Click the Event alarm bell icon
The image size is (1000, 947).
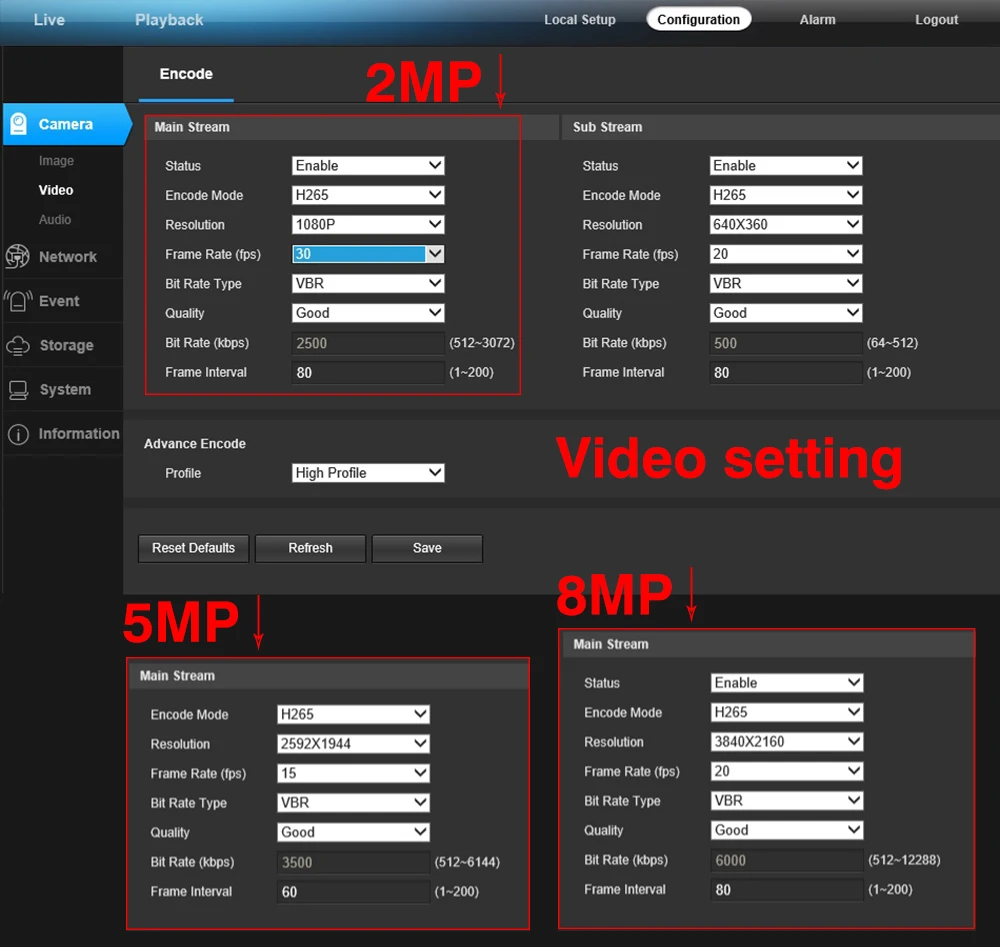pyautogui.click(x=18, y=300)
